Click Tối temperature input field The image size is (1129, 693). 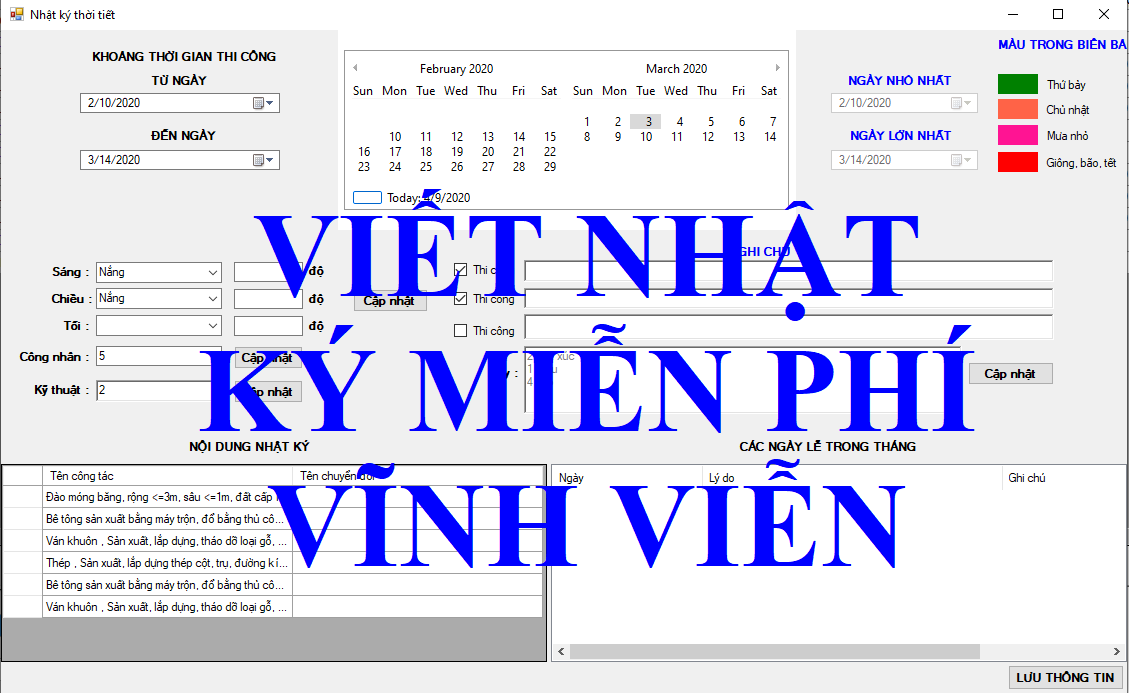pos(268,326)
